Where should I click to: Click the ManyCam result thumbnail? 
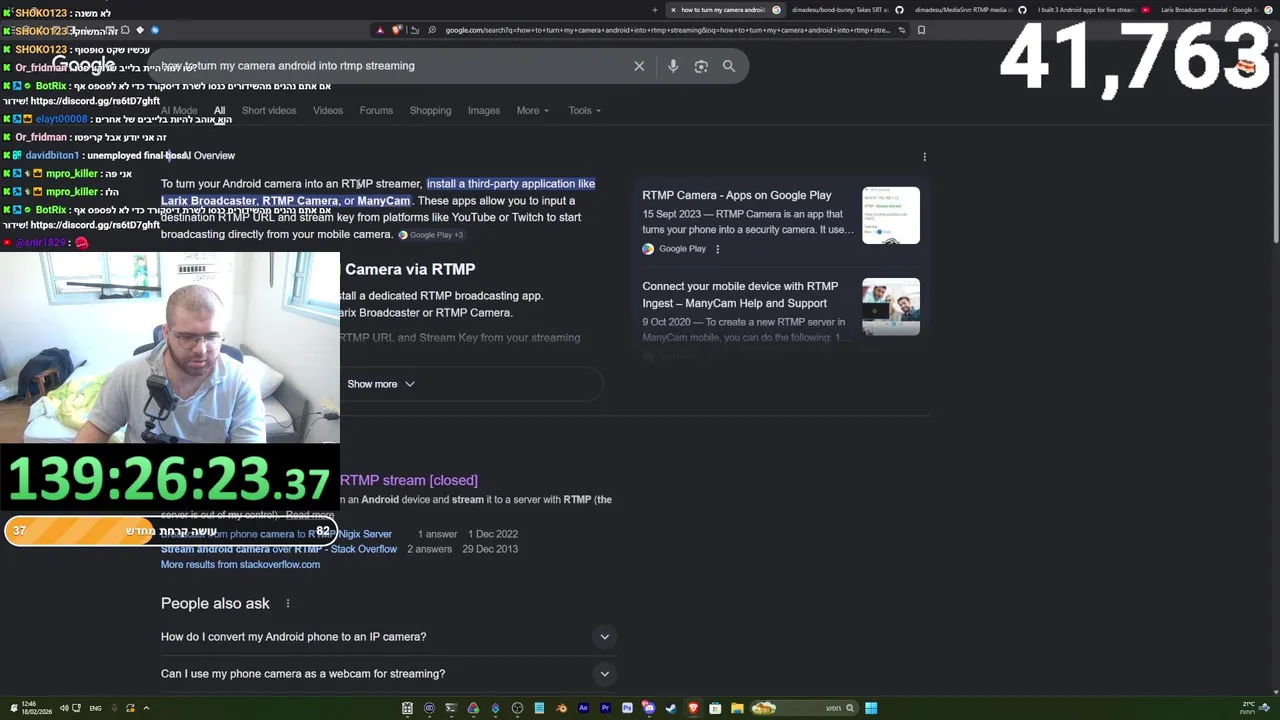tap(891, 307)
